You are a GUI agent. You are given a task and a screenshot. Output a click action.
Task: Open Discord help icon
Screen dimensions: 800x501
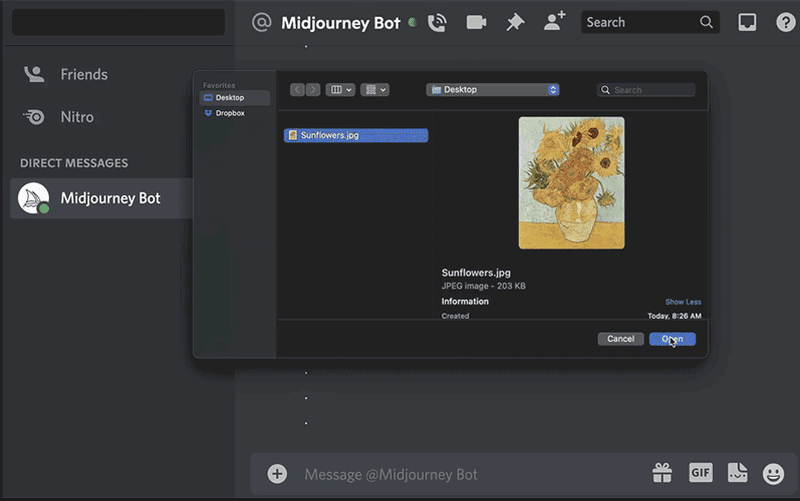(x=785, y=22)
